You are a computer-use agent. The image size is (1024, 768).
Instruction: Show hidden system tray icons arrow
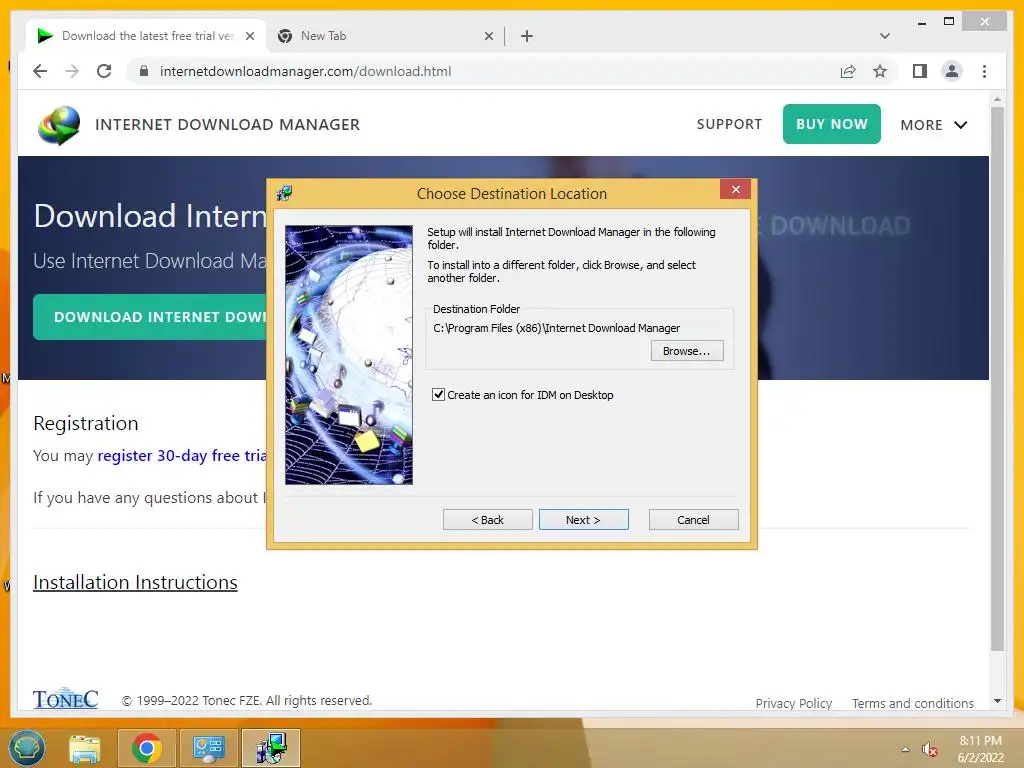(905, 749)
